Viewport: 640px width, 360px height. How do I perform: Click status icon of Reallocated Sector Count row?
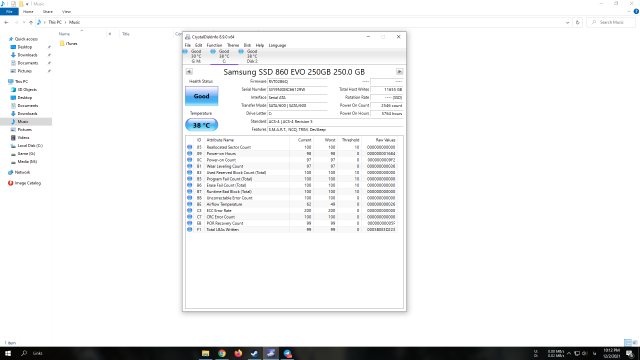189,147
